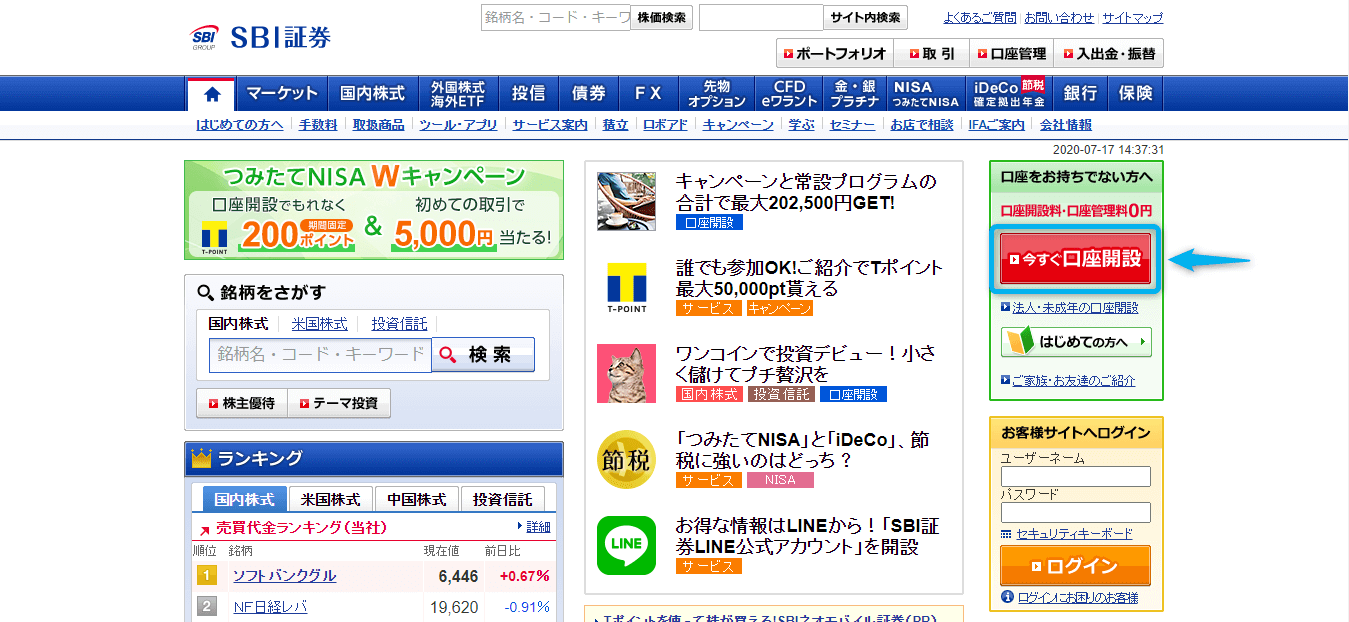Open the 口座管理 button
This screenshot has height=622, width=1349.
(x=1012, y=53)
